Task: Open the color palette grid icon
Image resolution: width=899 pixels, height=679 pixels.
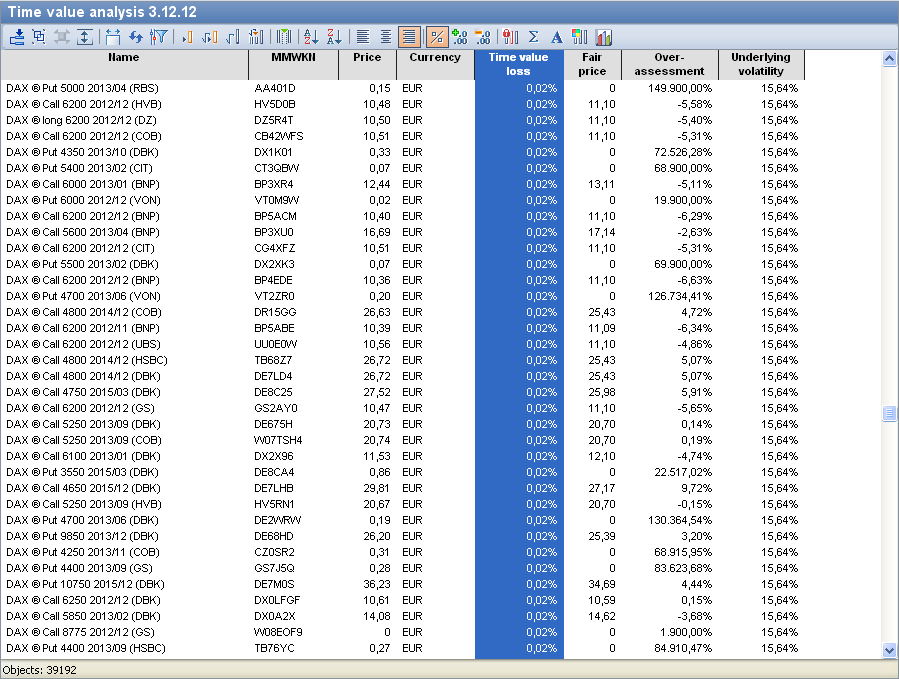Action: [579, 37]
